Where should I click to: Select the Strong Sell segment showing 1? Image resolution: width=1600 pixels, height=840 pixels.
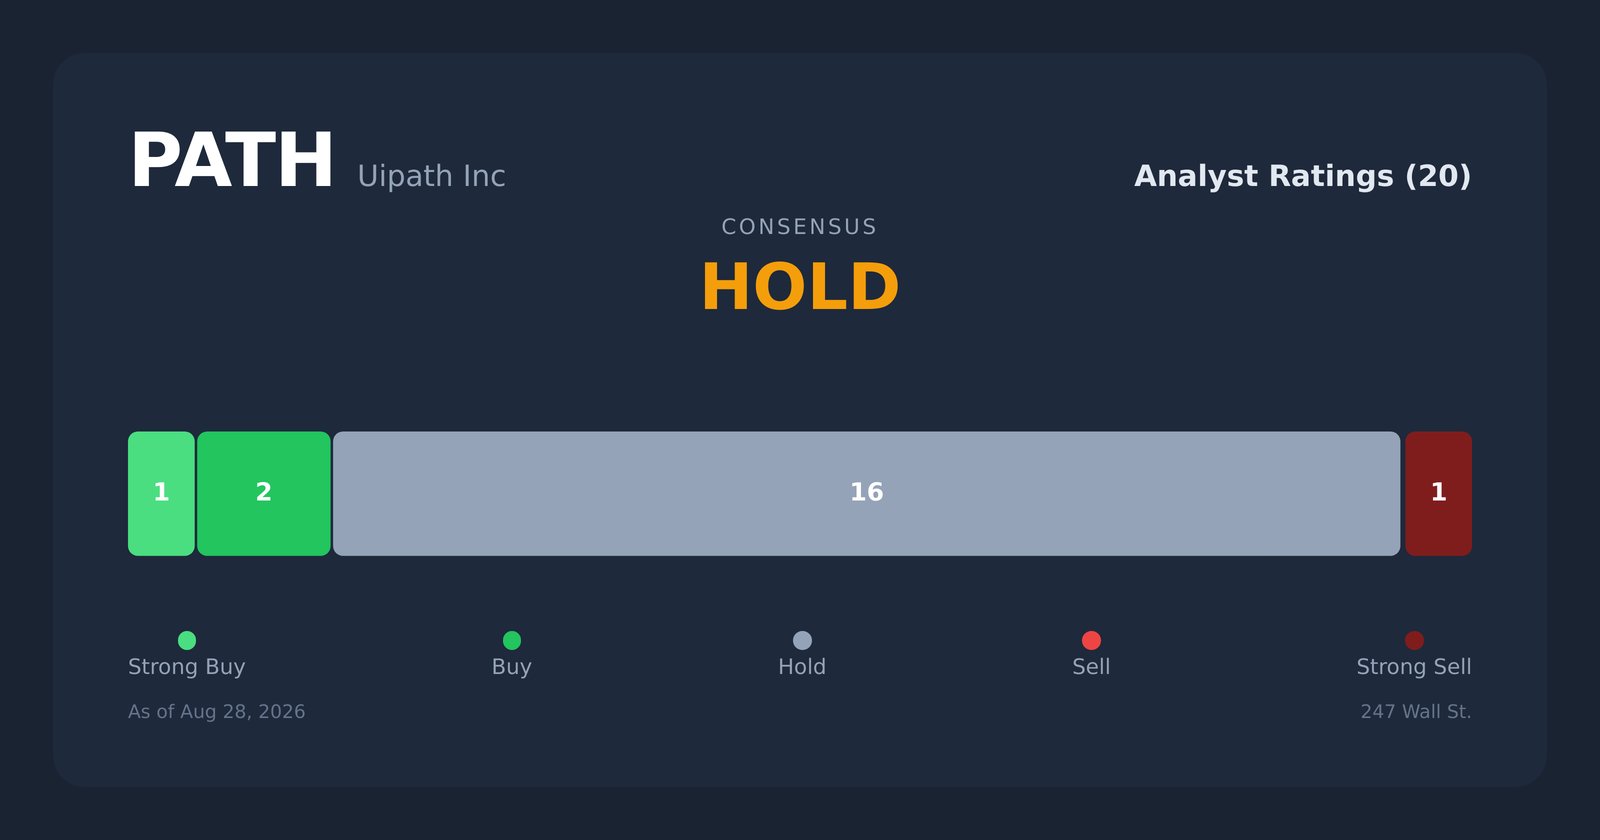click(1438, 493)
